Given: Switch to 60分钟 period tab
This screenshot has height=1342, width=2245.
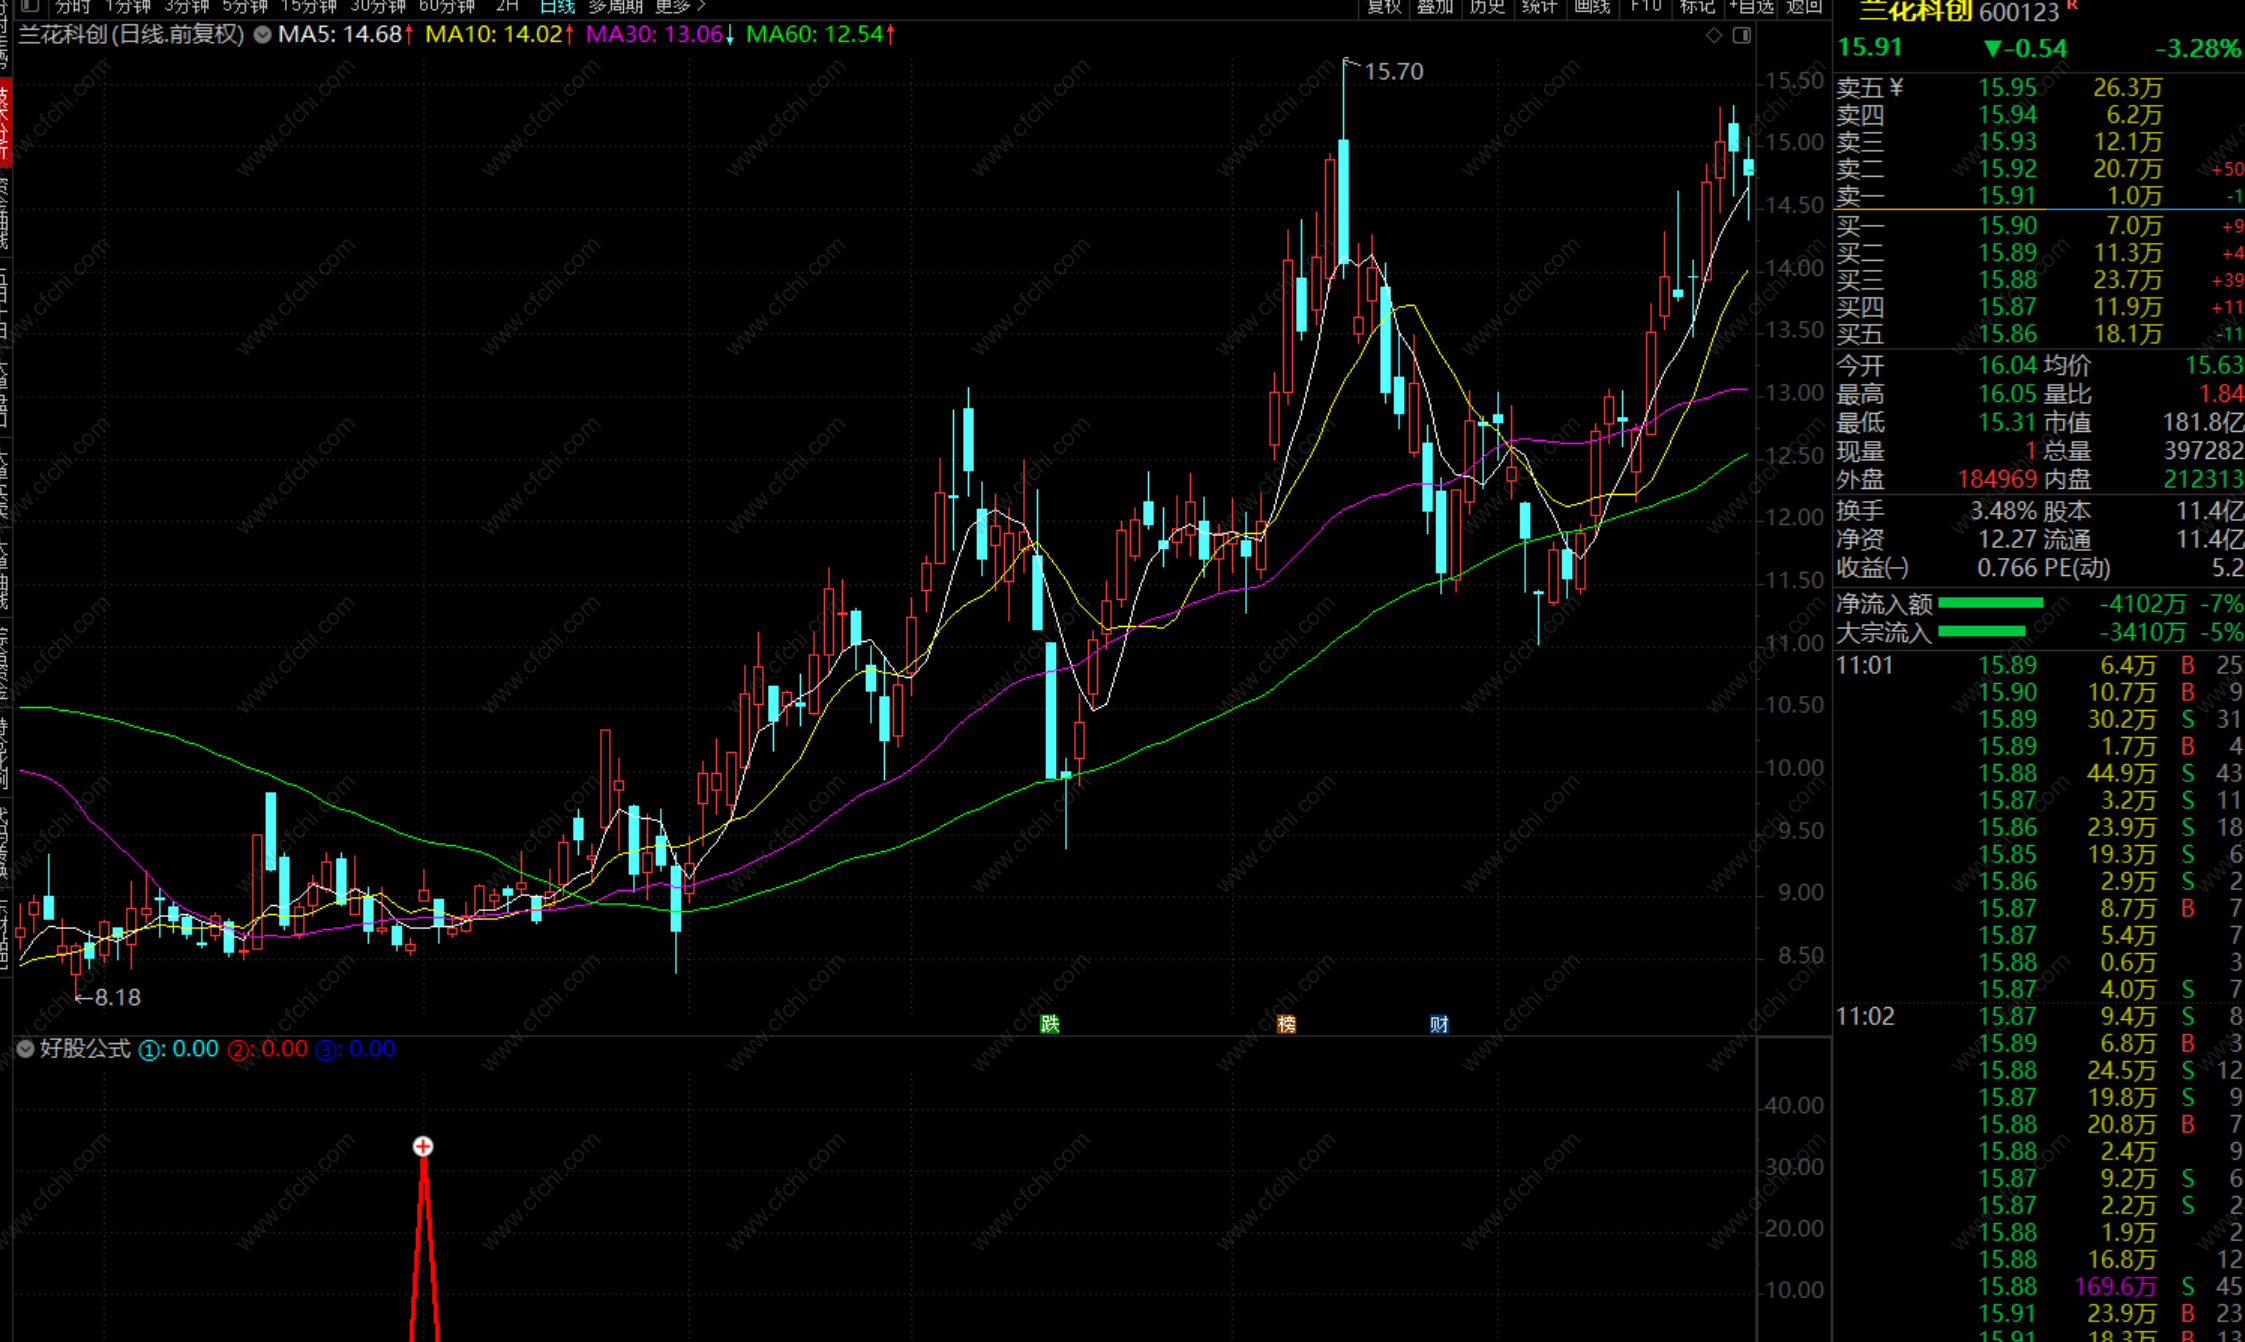Looking at the screenshot, I should coord(446,6).
